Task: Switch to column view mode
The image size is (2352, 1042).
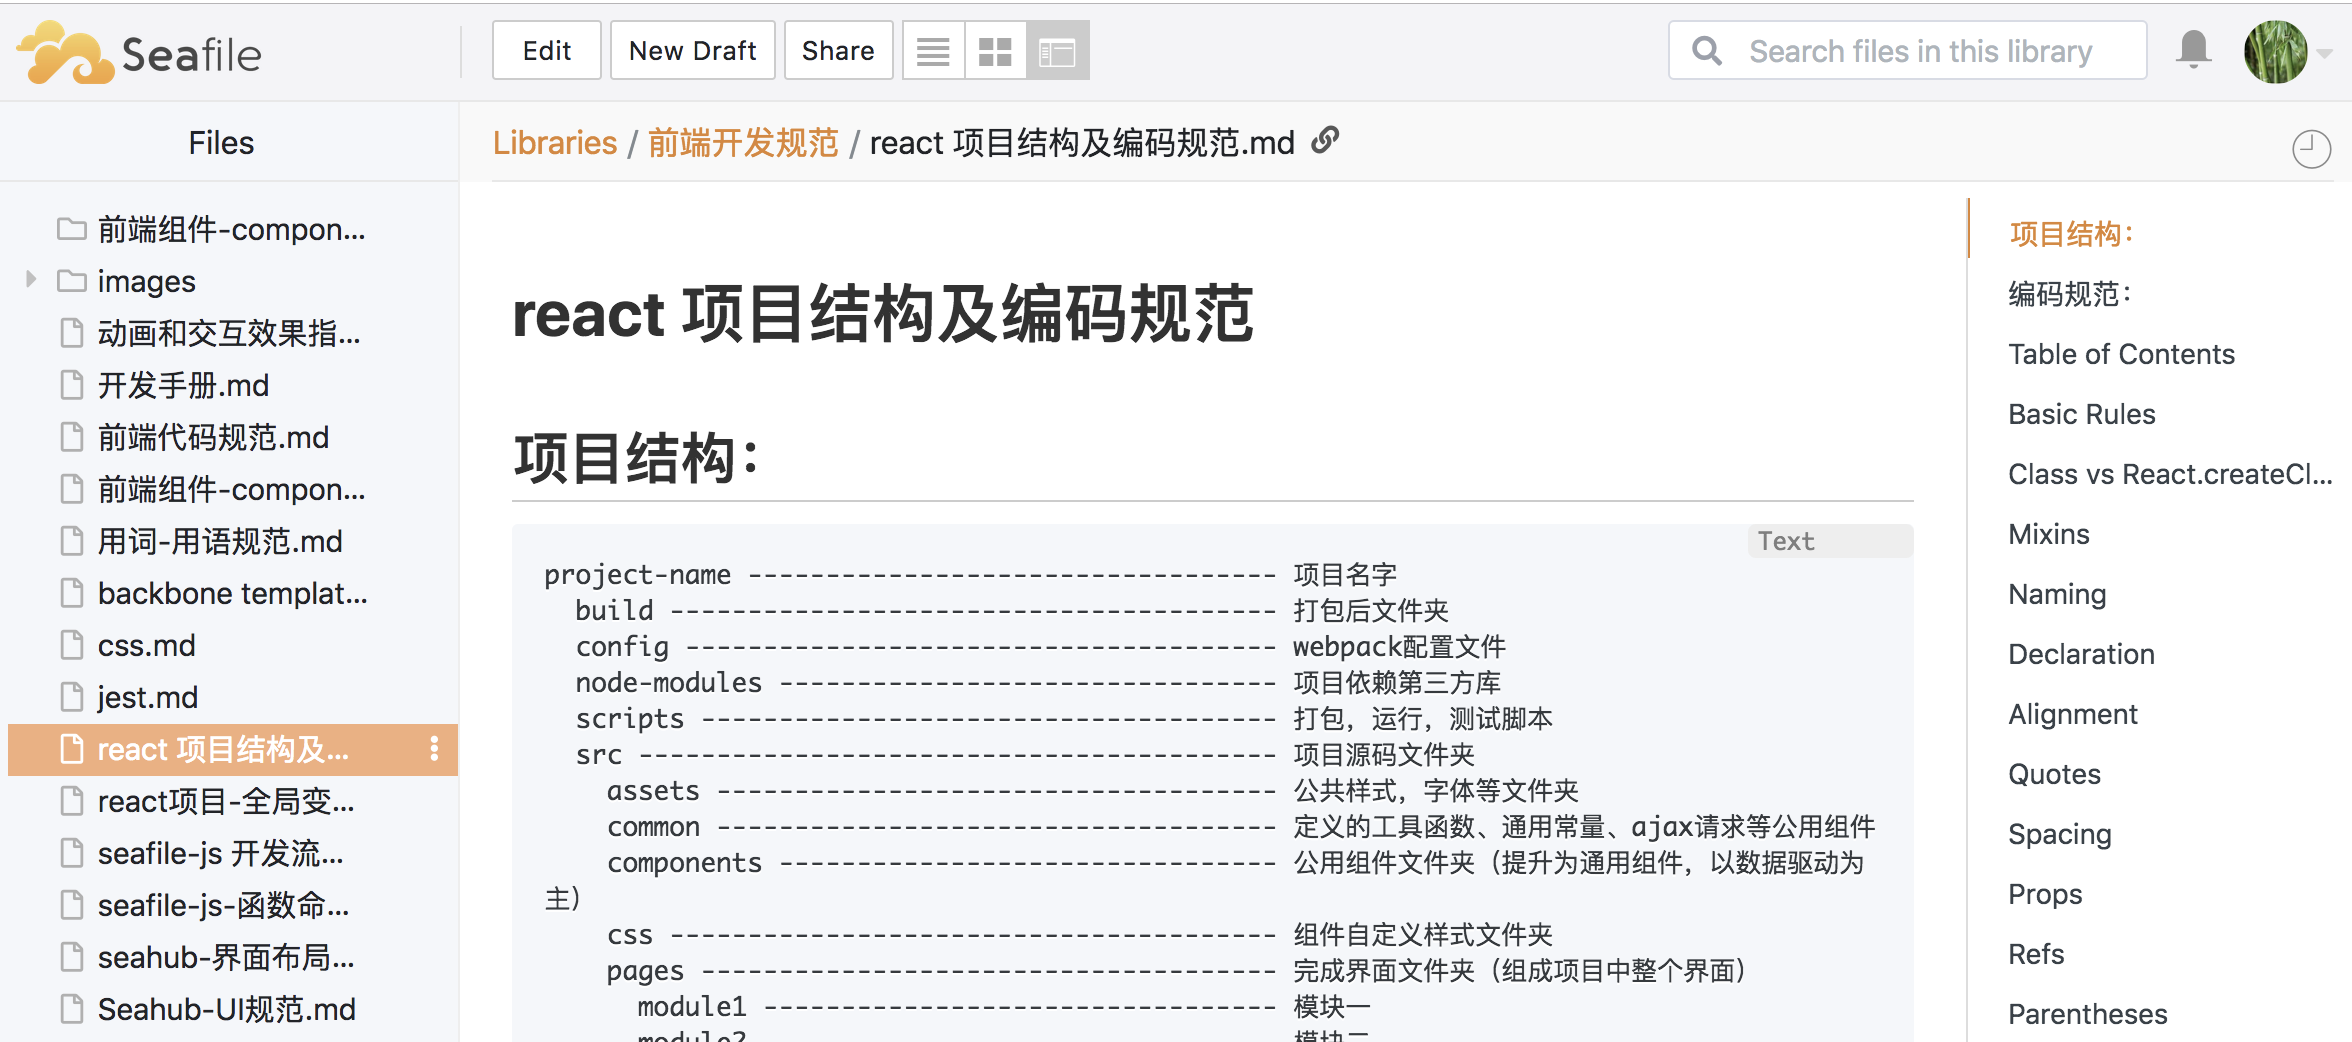Action: click(1057, 51)
